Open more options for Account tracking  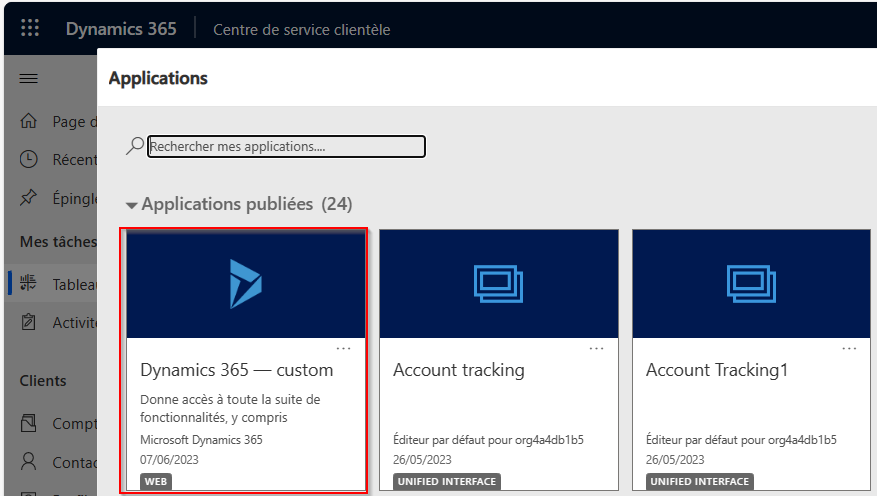(x=596, y=348)
